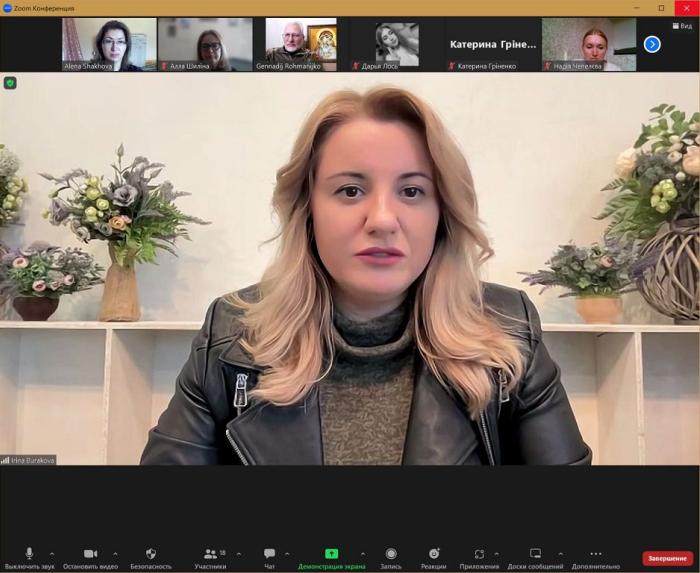700x573 pixels.
Task: Click the red Завершение button
Action: pyautogui.click(x=667, y=558)
